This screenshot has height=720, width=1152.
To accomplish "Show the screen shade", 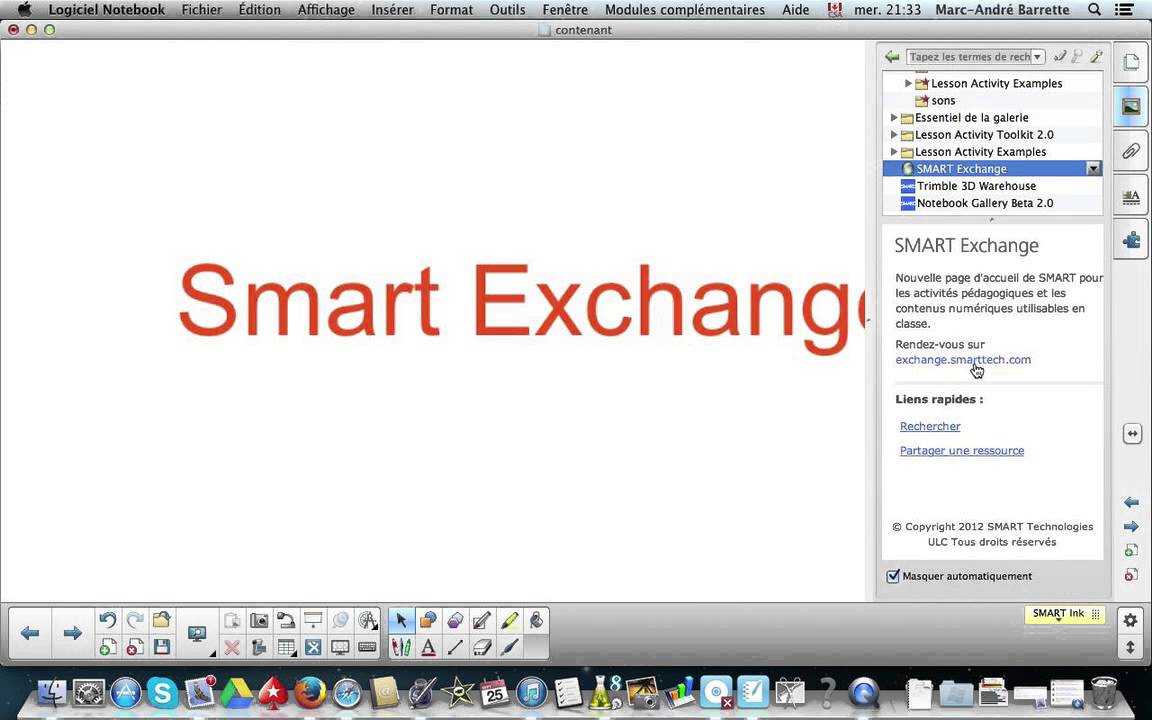I will coord(313,620).
